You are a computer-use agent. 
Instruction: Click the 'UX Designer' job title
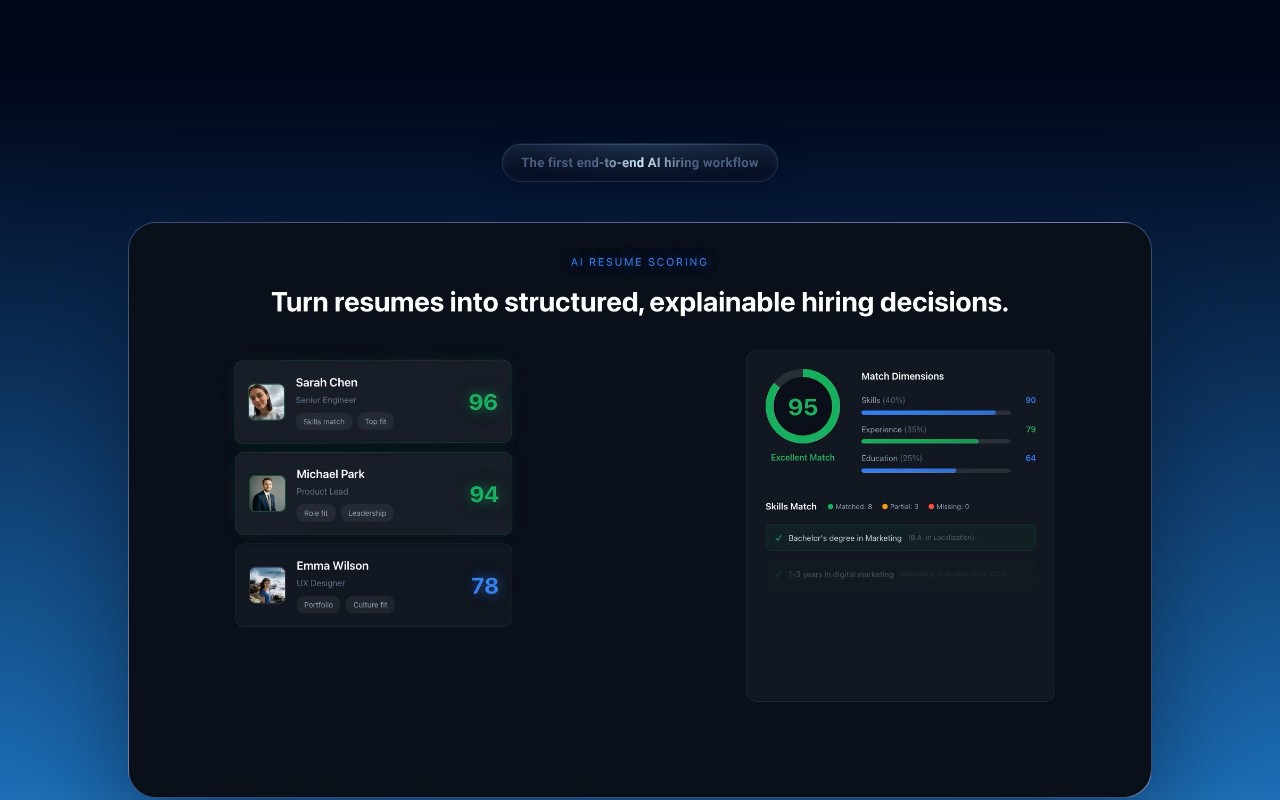click(321, 583)
